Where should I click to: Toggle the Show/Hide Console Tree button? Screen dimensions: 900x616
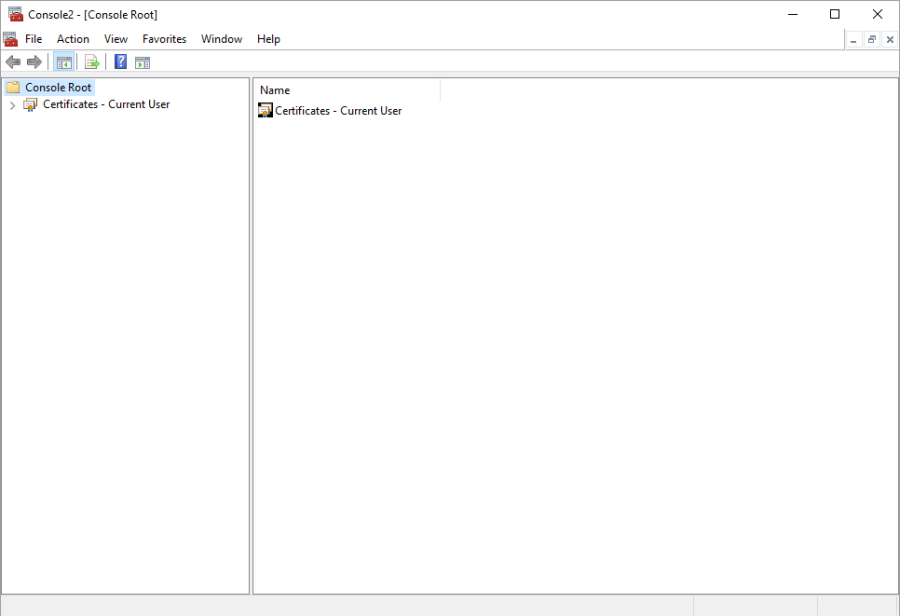pyautogui.click(x=64, y=62)
